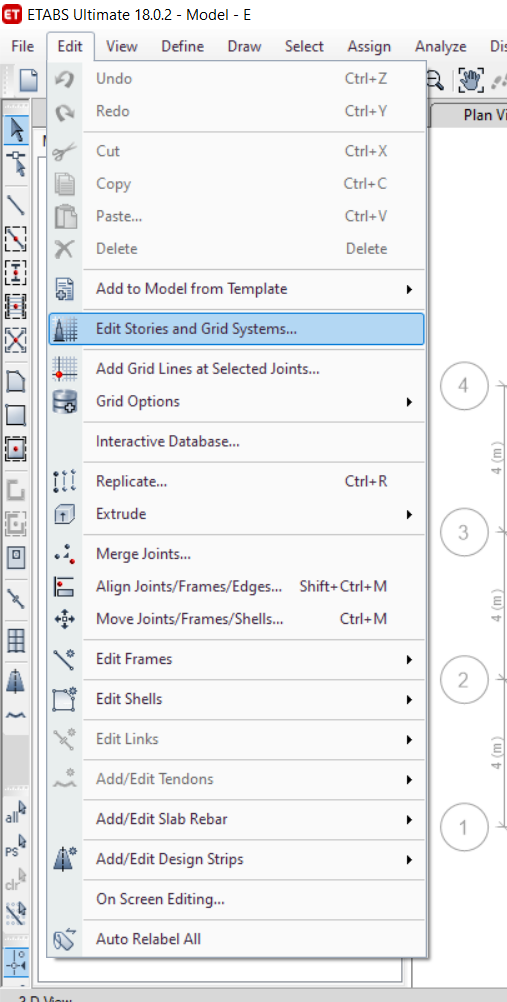507x1002 pixels.
Task: Click the Align Joints icon
Action: point(65,587)
